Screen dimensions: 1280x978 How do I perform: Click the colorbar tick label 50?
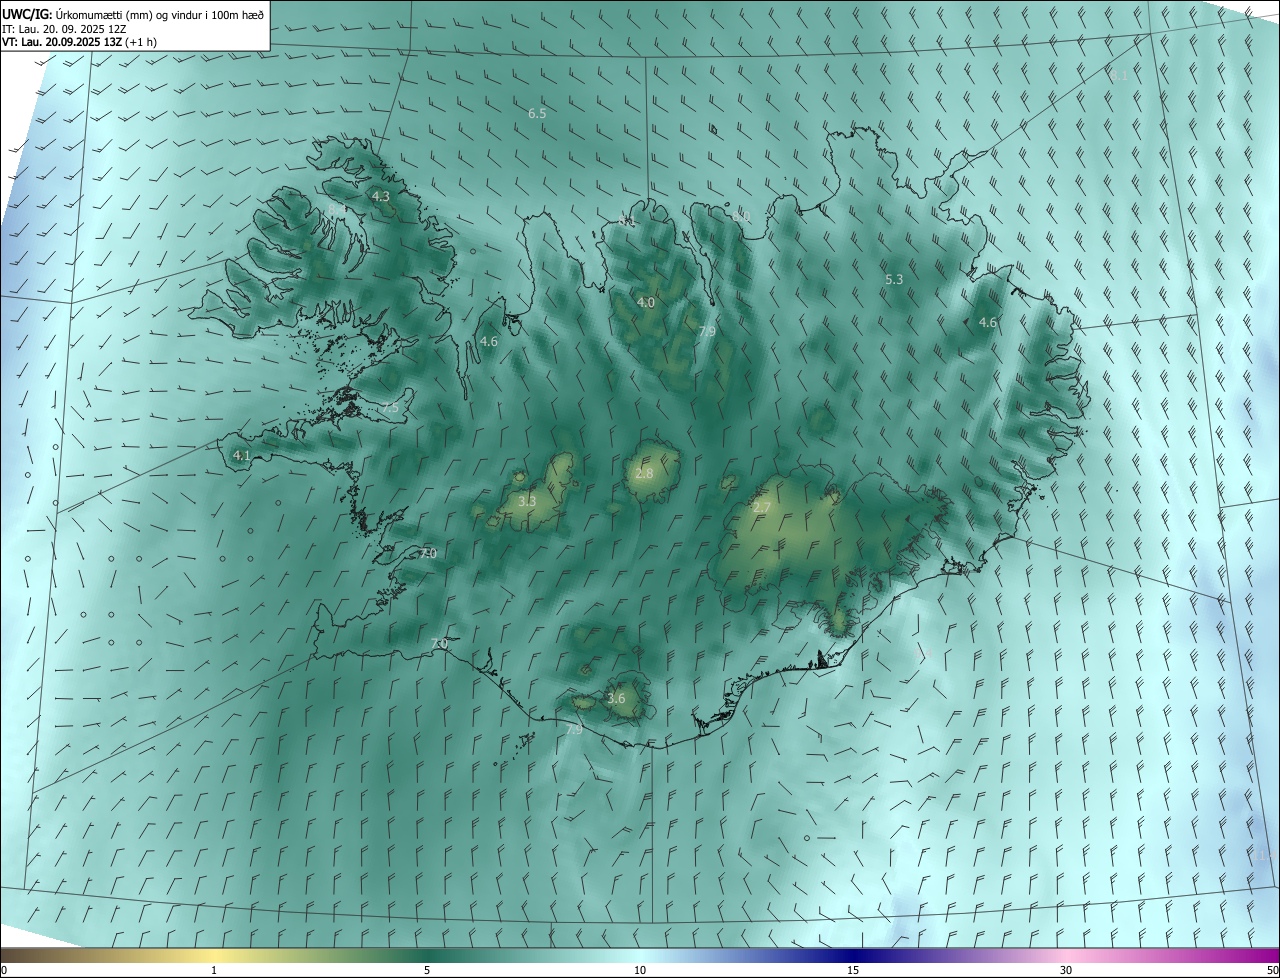pos(1272,971)
